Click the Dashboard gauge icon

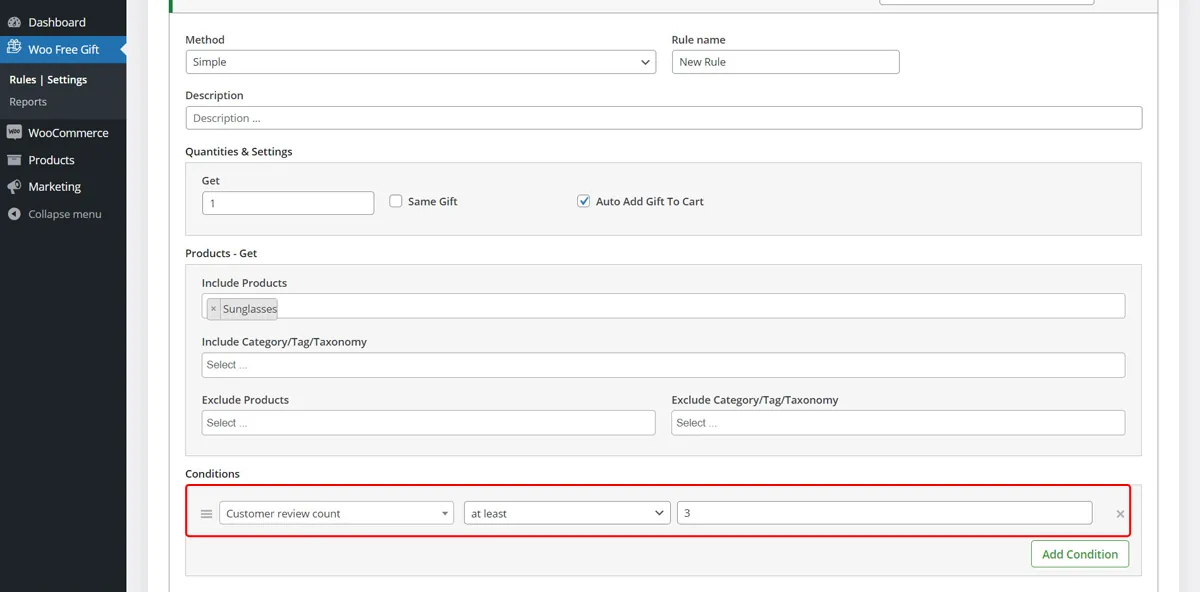click(14, 22)
